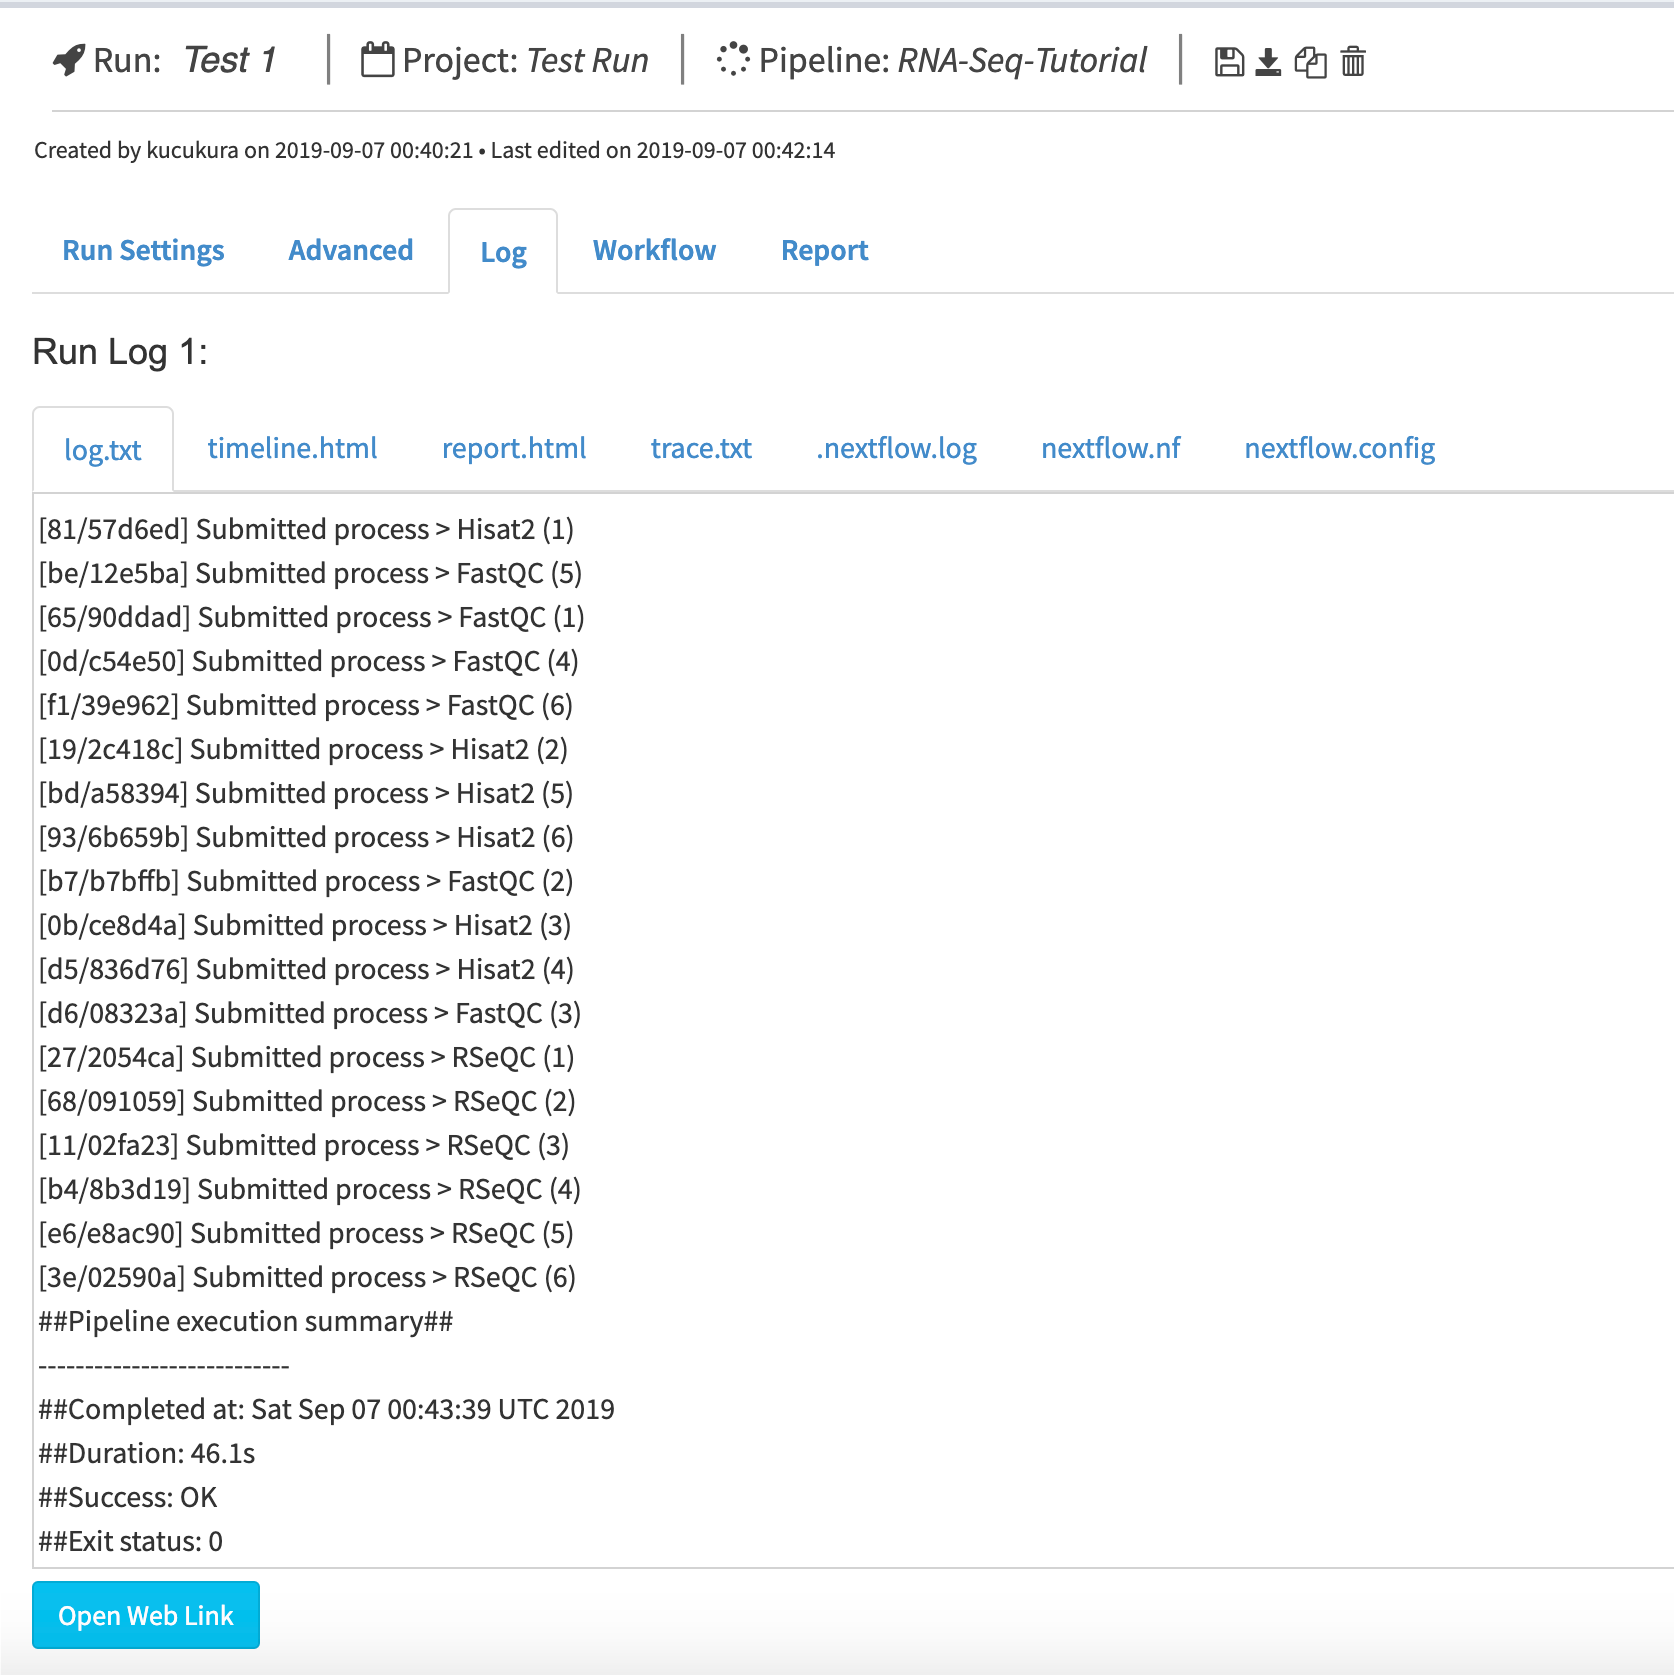Viewport: 1674px width, 1675px height.
Task: Click the save run icon
Action: coord(1229,62)
